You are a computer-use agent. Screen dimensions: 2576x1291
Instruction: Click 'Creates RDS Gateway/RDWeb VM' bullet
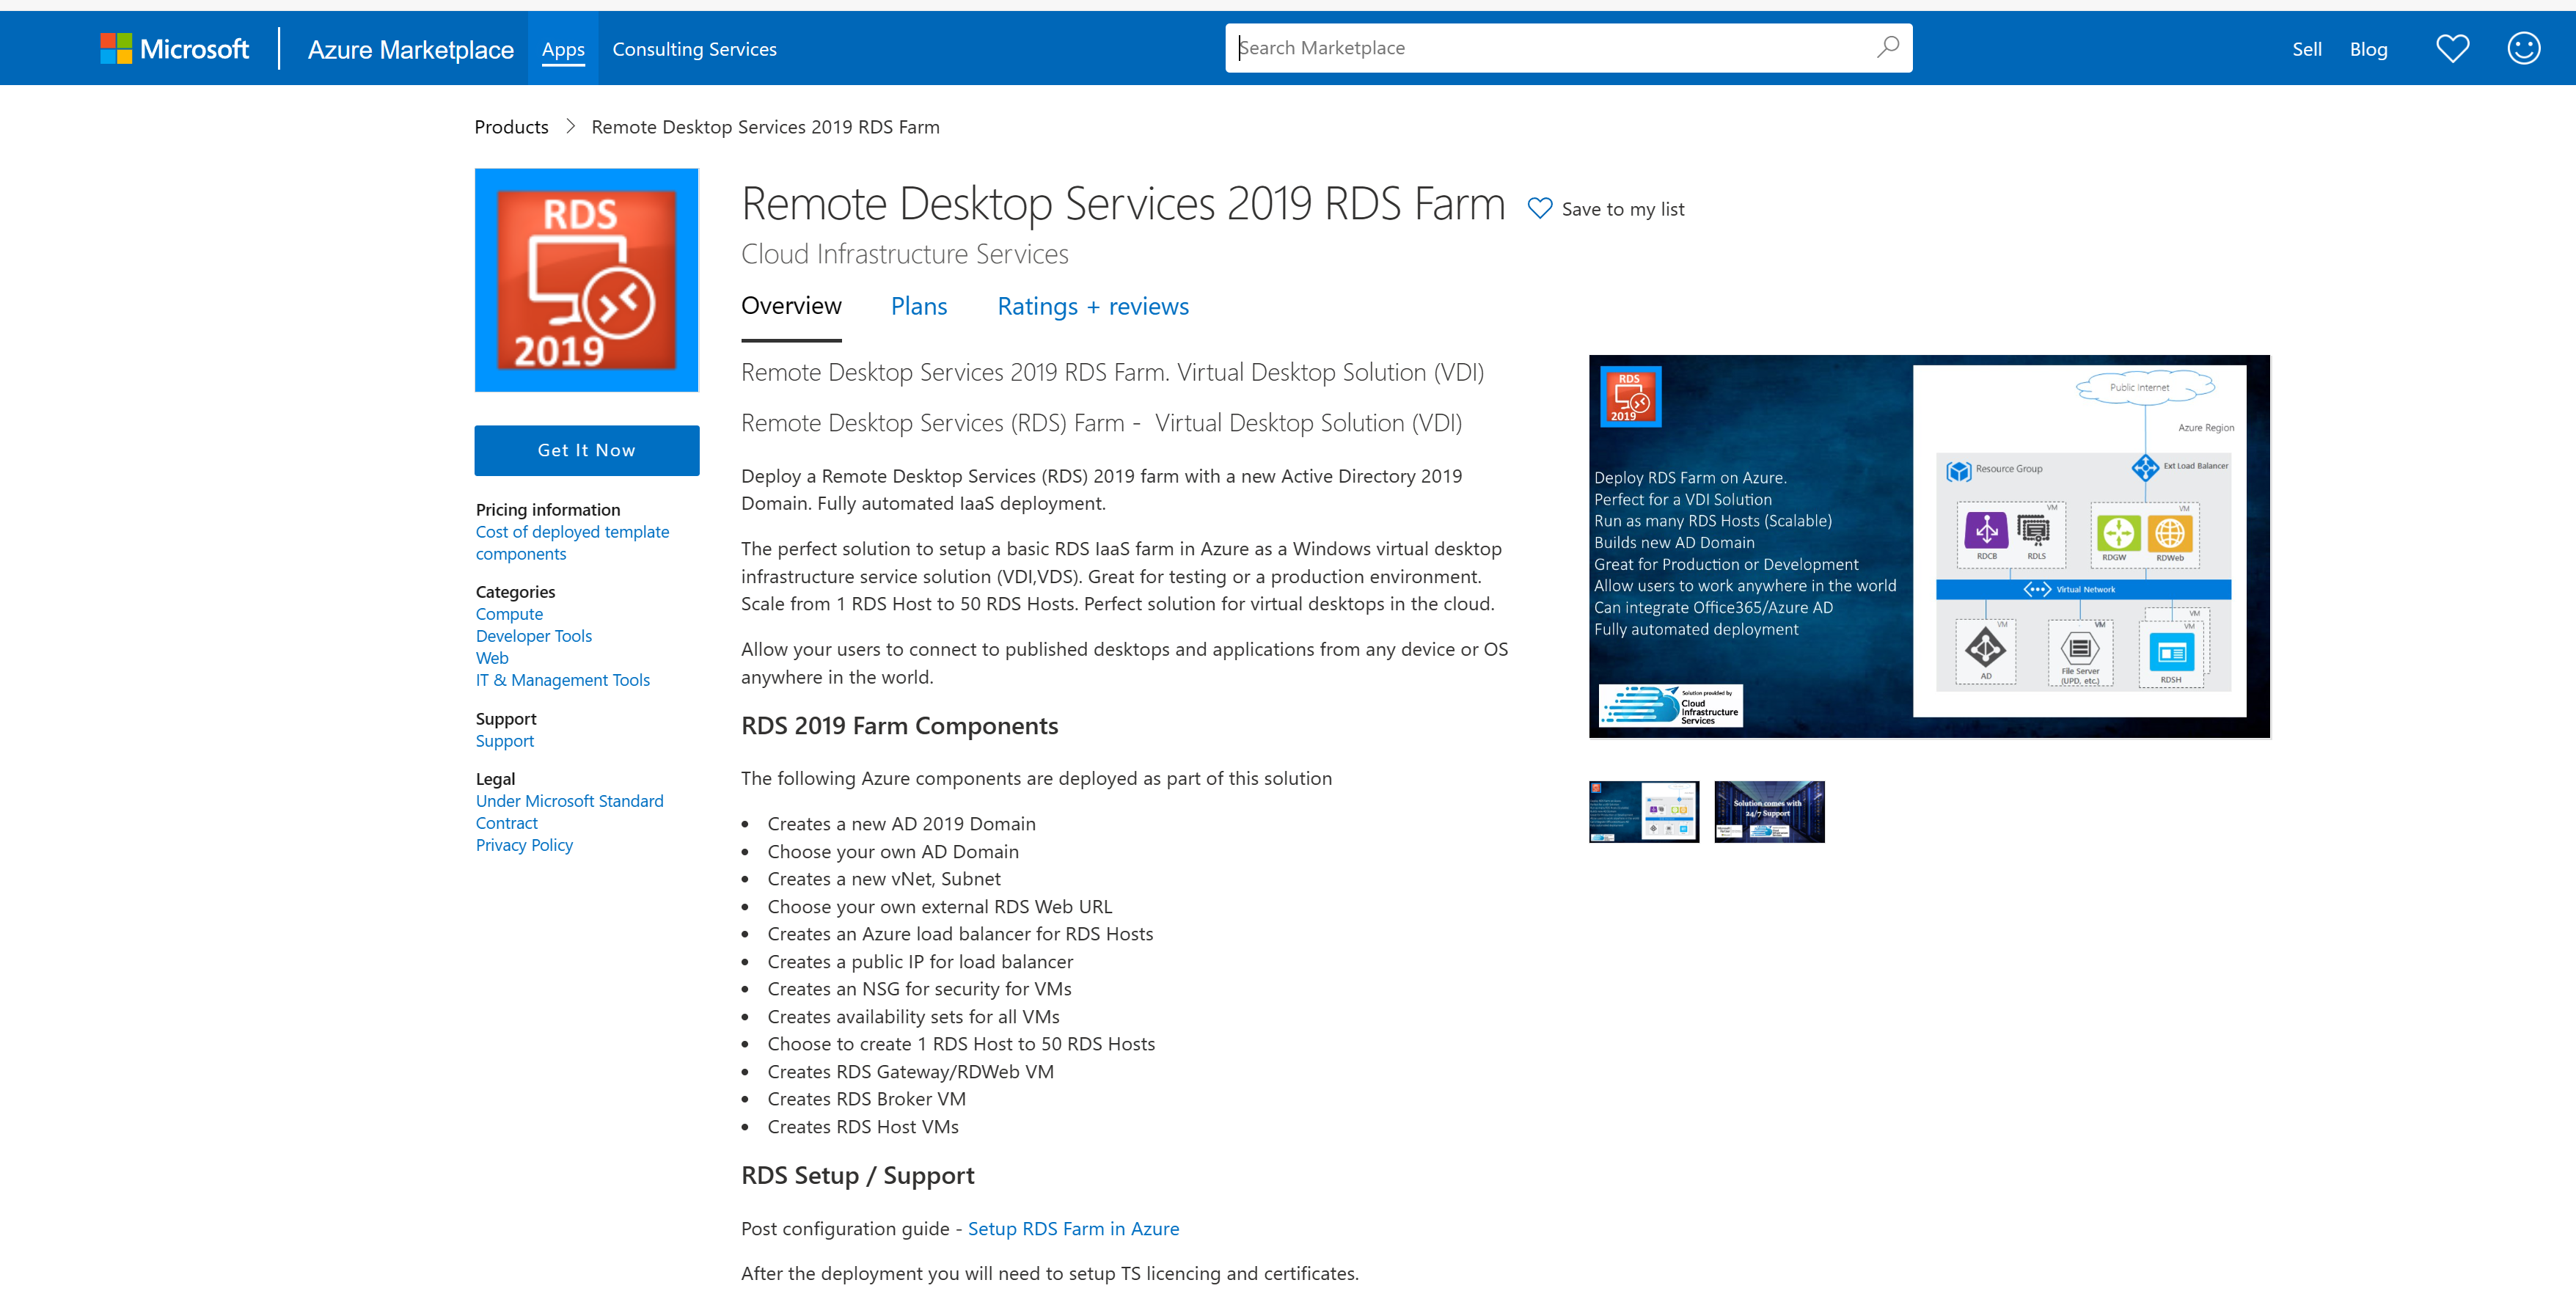(910, 1071)
